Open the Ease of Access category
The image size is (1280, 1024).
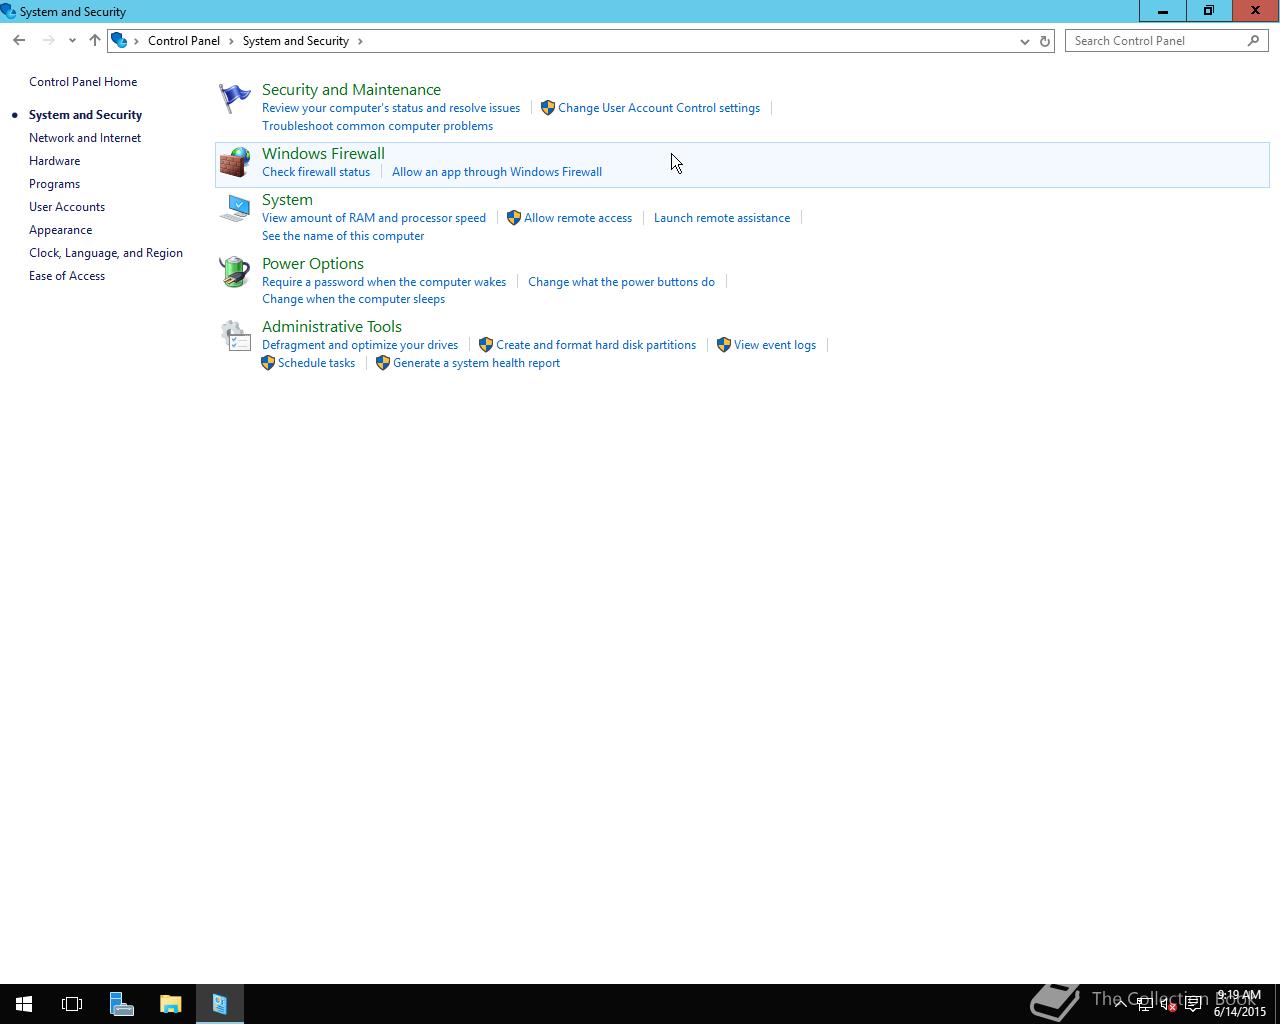pos(67,276)
